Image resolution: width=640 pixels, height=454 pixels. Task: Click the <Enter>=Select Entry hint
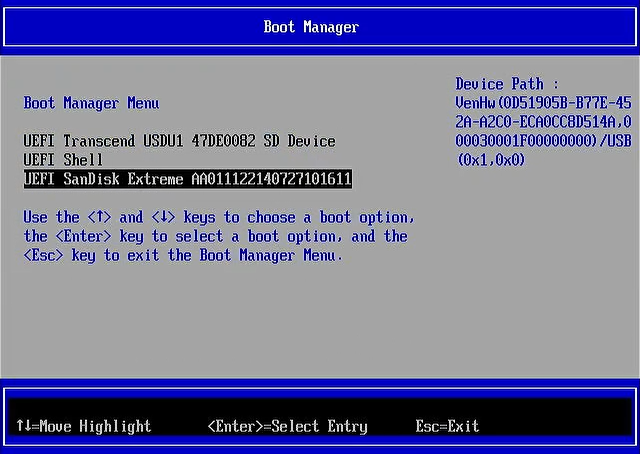[x=287, y=426]
